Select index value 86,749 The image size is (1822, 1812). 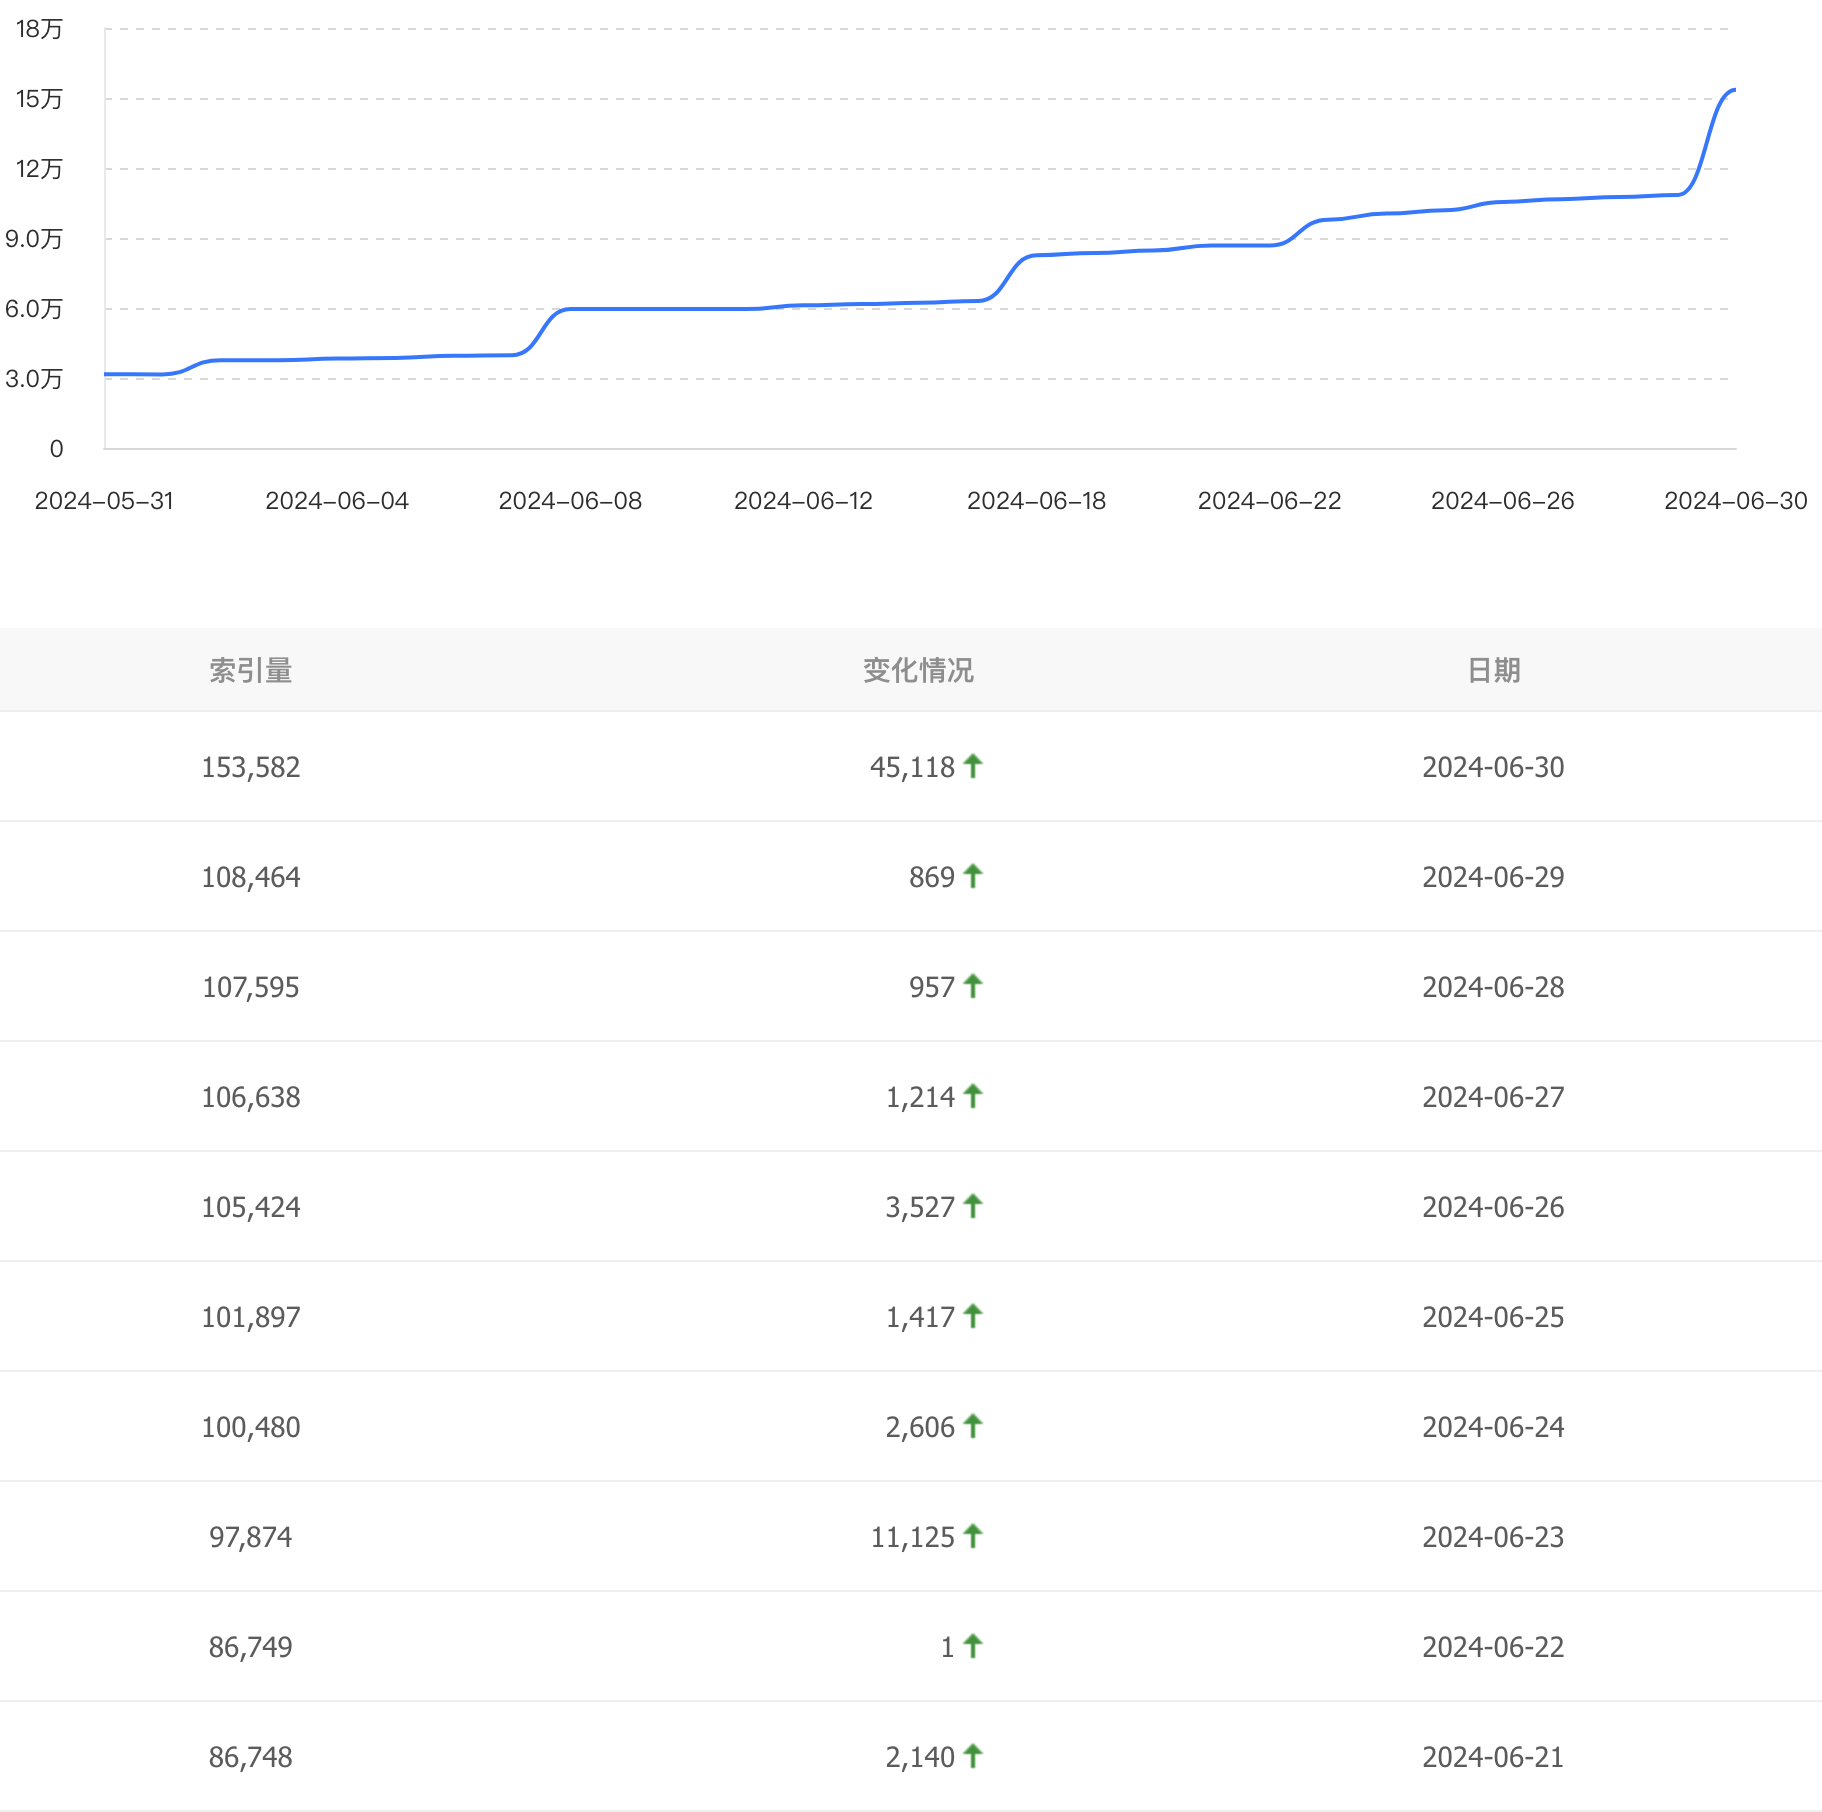pos(251,1647)
